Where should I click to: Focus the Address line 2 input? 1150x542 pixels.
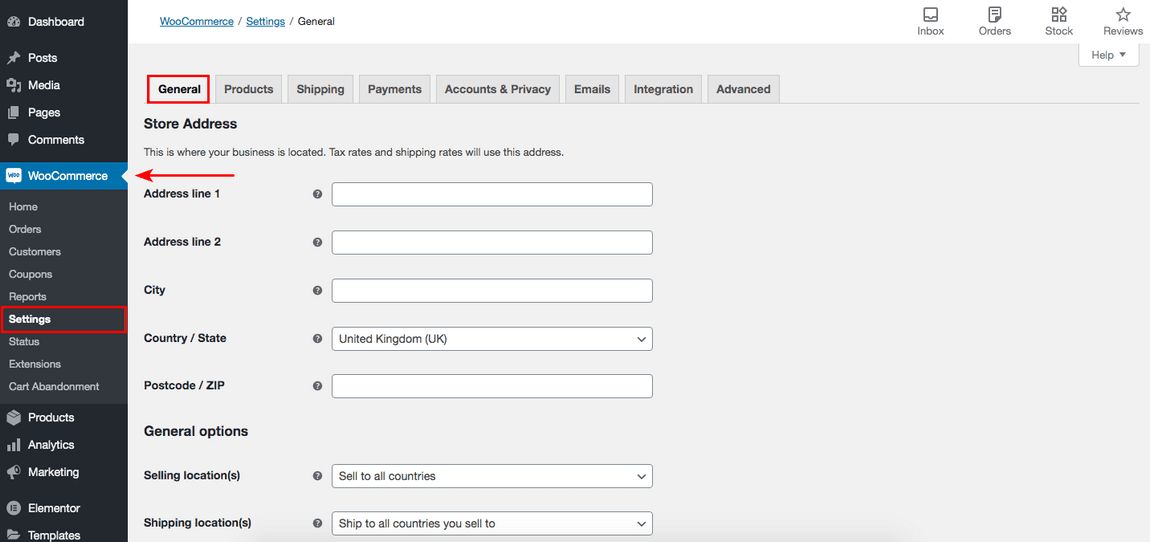[492, 242]
